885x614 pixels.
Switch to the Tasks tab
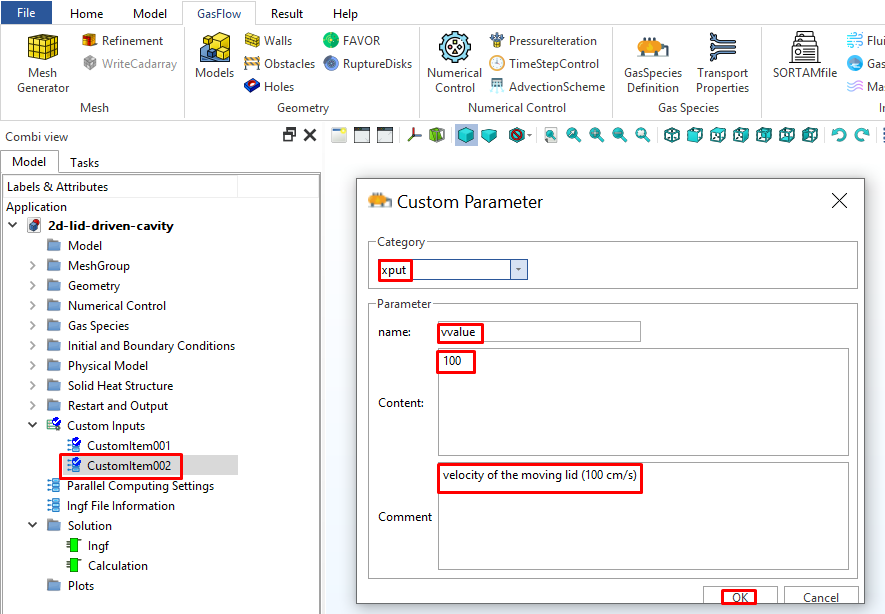[x=85, y=162]
